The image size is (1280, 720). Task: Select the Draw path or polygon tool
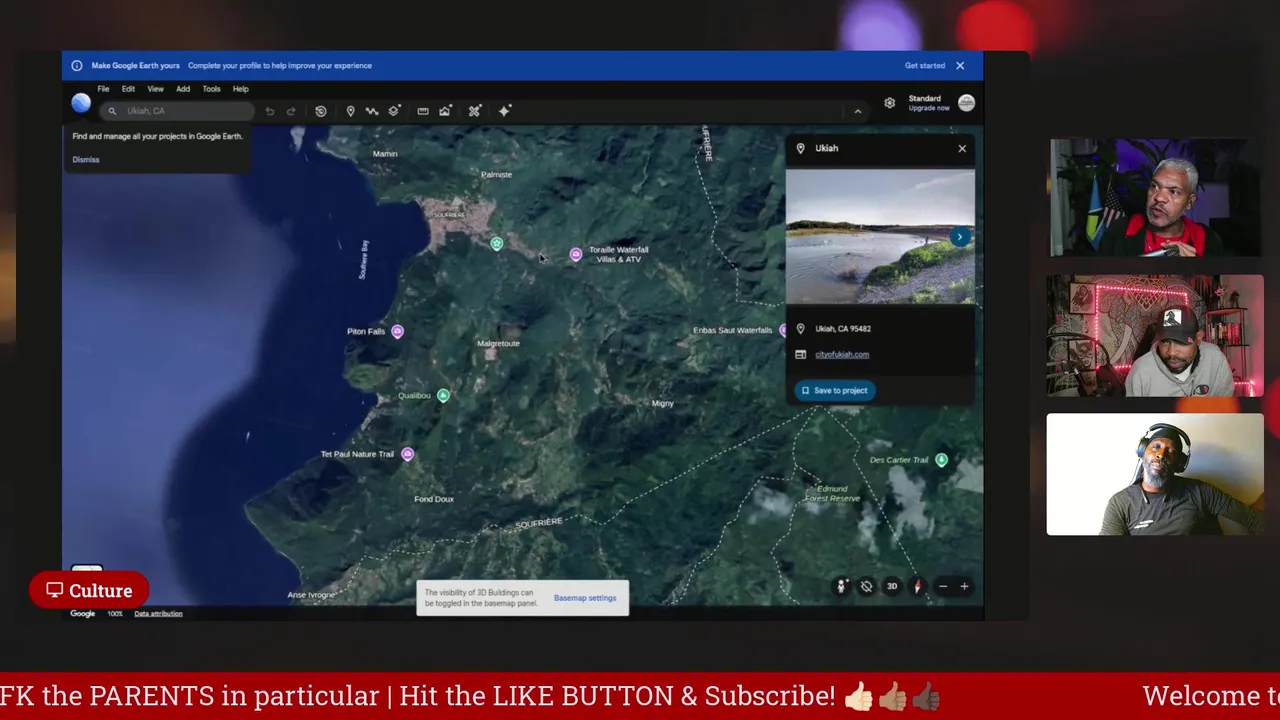click(x=372, y=111)
